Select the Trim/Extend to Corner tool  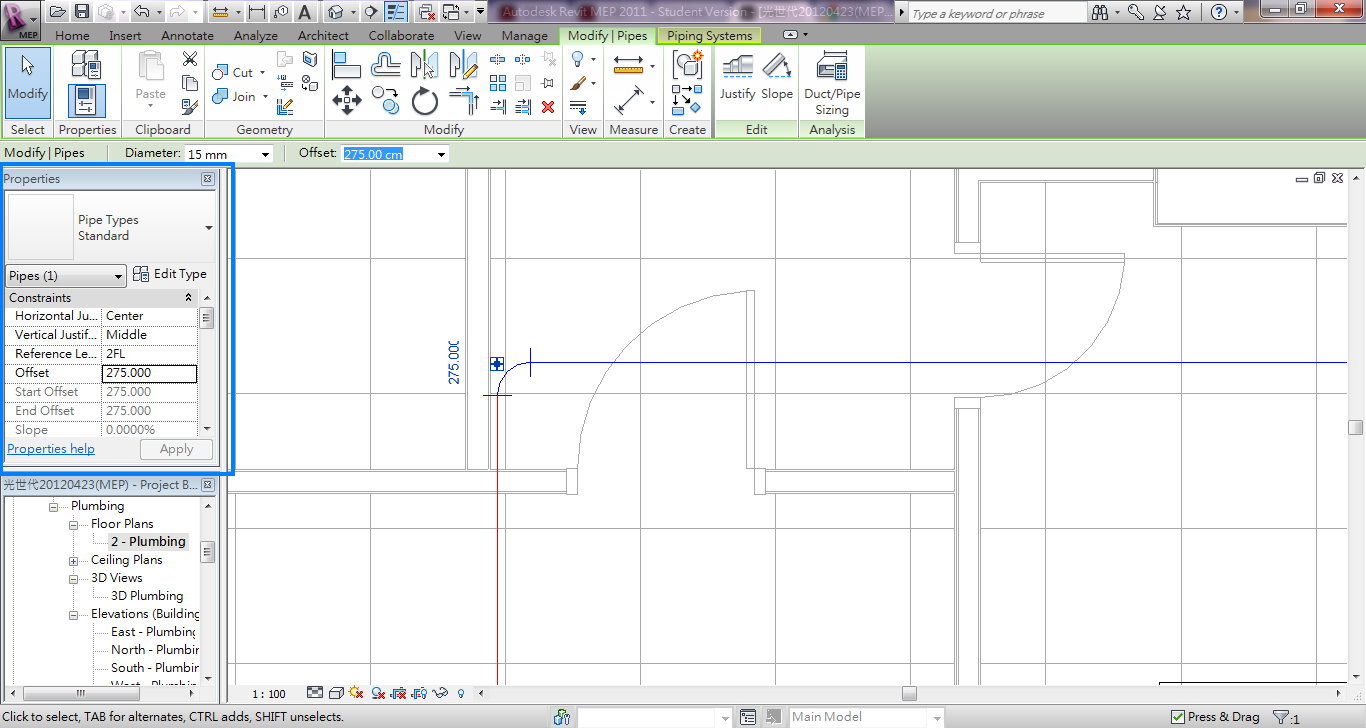point(464,100)
